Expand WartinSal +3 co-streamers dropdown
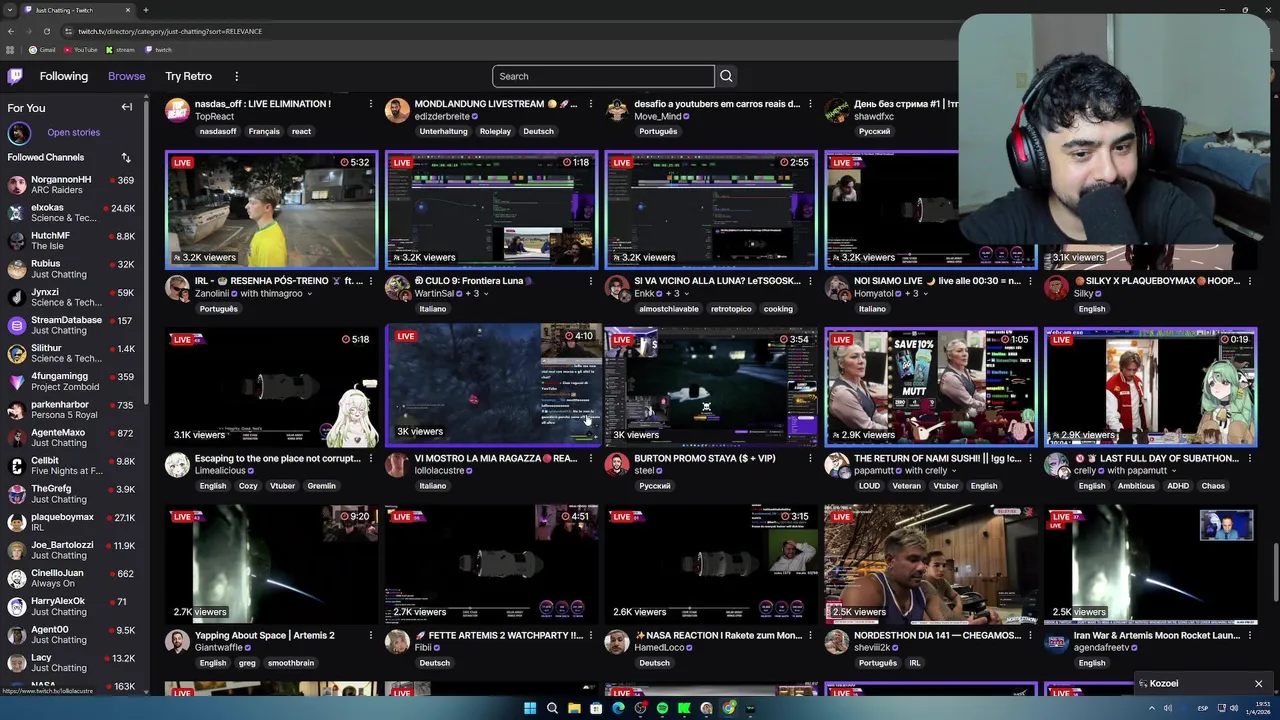Image resolution: width=1280 pixels, height=720 pixels. coord(487,294)
